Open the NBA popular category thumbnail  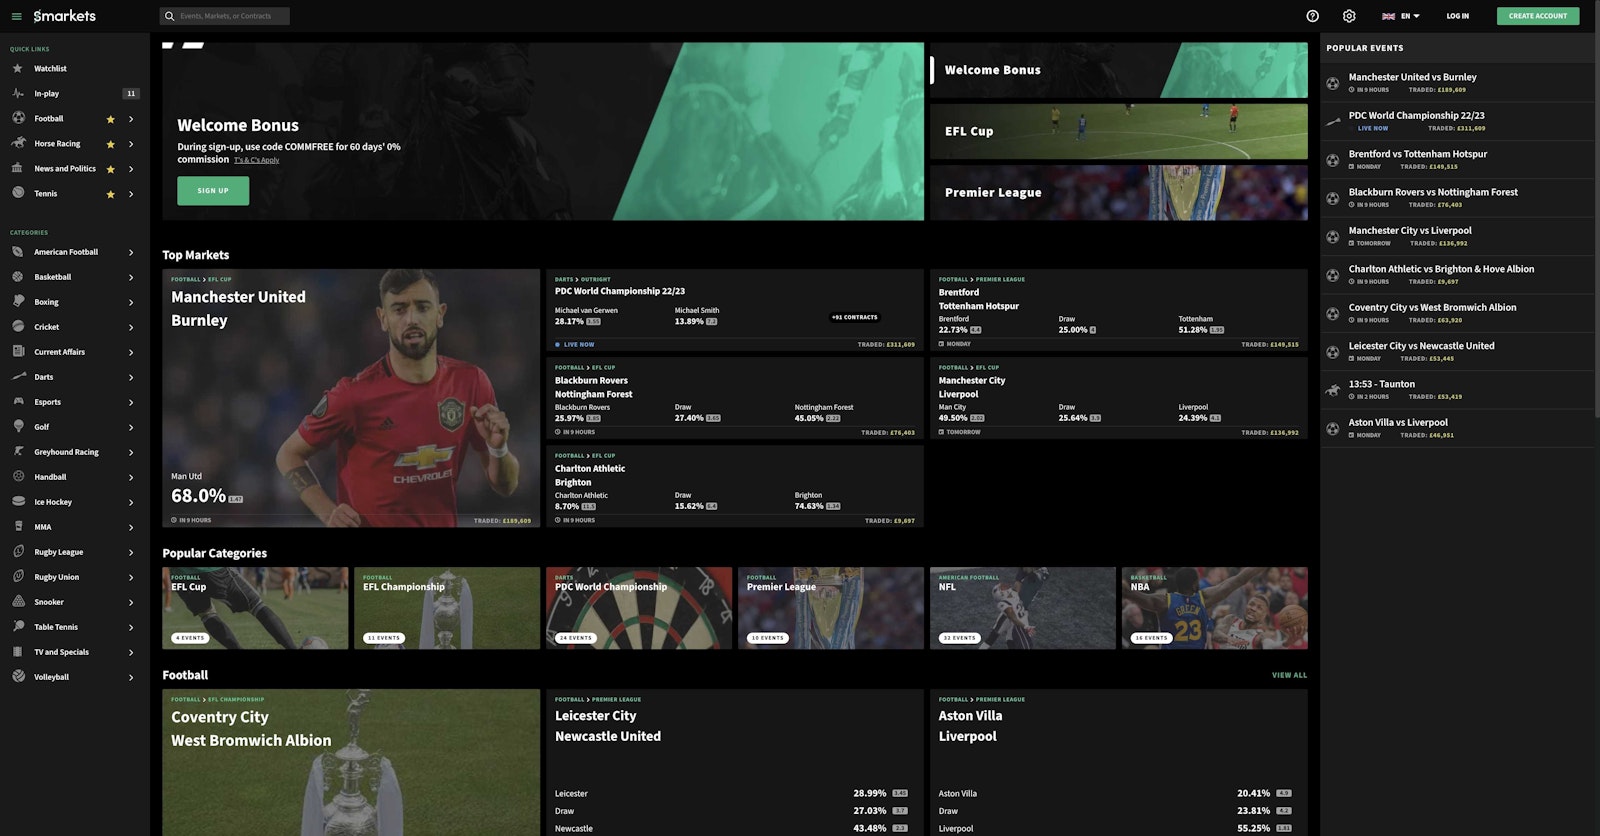point(1214,608)
